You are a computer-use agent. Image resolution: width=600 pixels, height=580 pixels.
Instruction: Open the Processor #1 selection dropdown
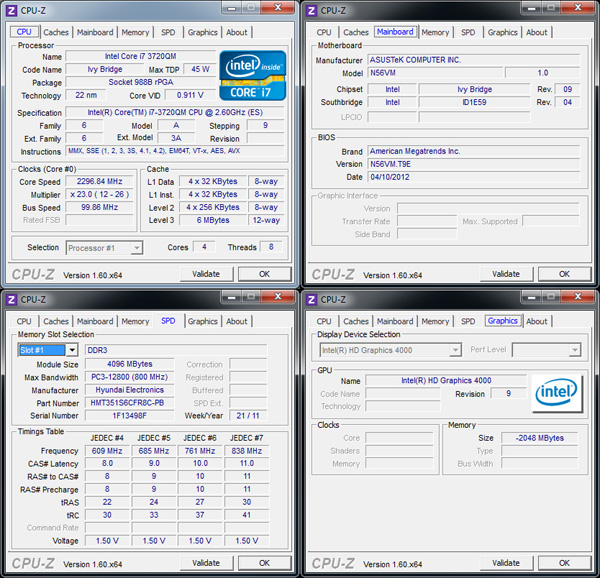pyautogui.click(x=137, y=248)
